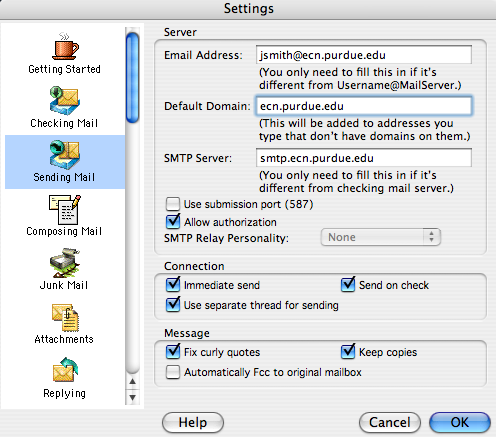This screenshot has height=437, width=496.
Task: Select the Replying settings icon
Action: coord(65,370)
